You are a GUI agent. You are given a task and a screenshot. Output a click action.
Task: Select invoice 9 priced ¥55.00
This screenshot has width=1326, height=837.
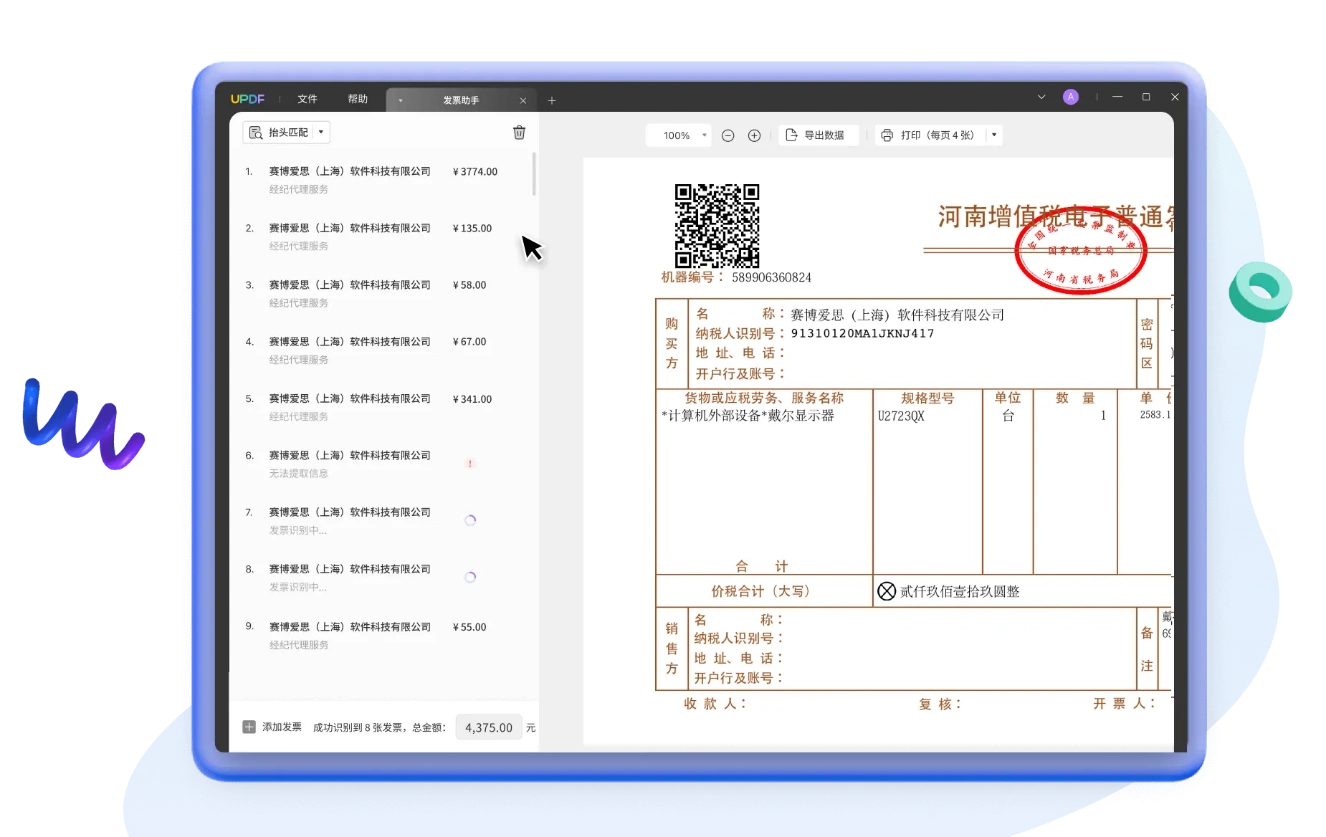[382, 636]
